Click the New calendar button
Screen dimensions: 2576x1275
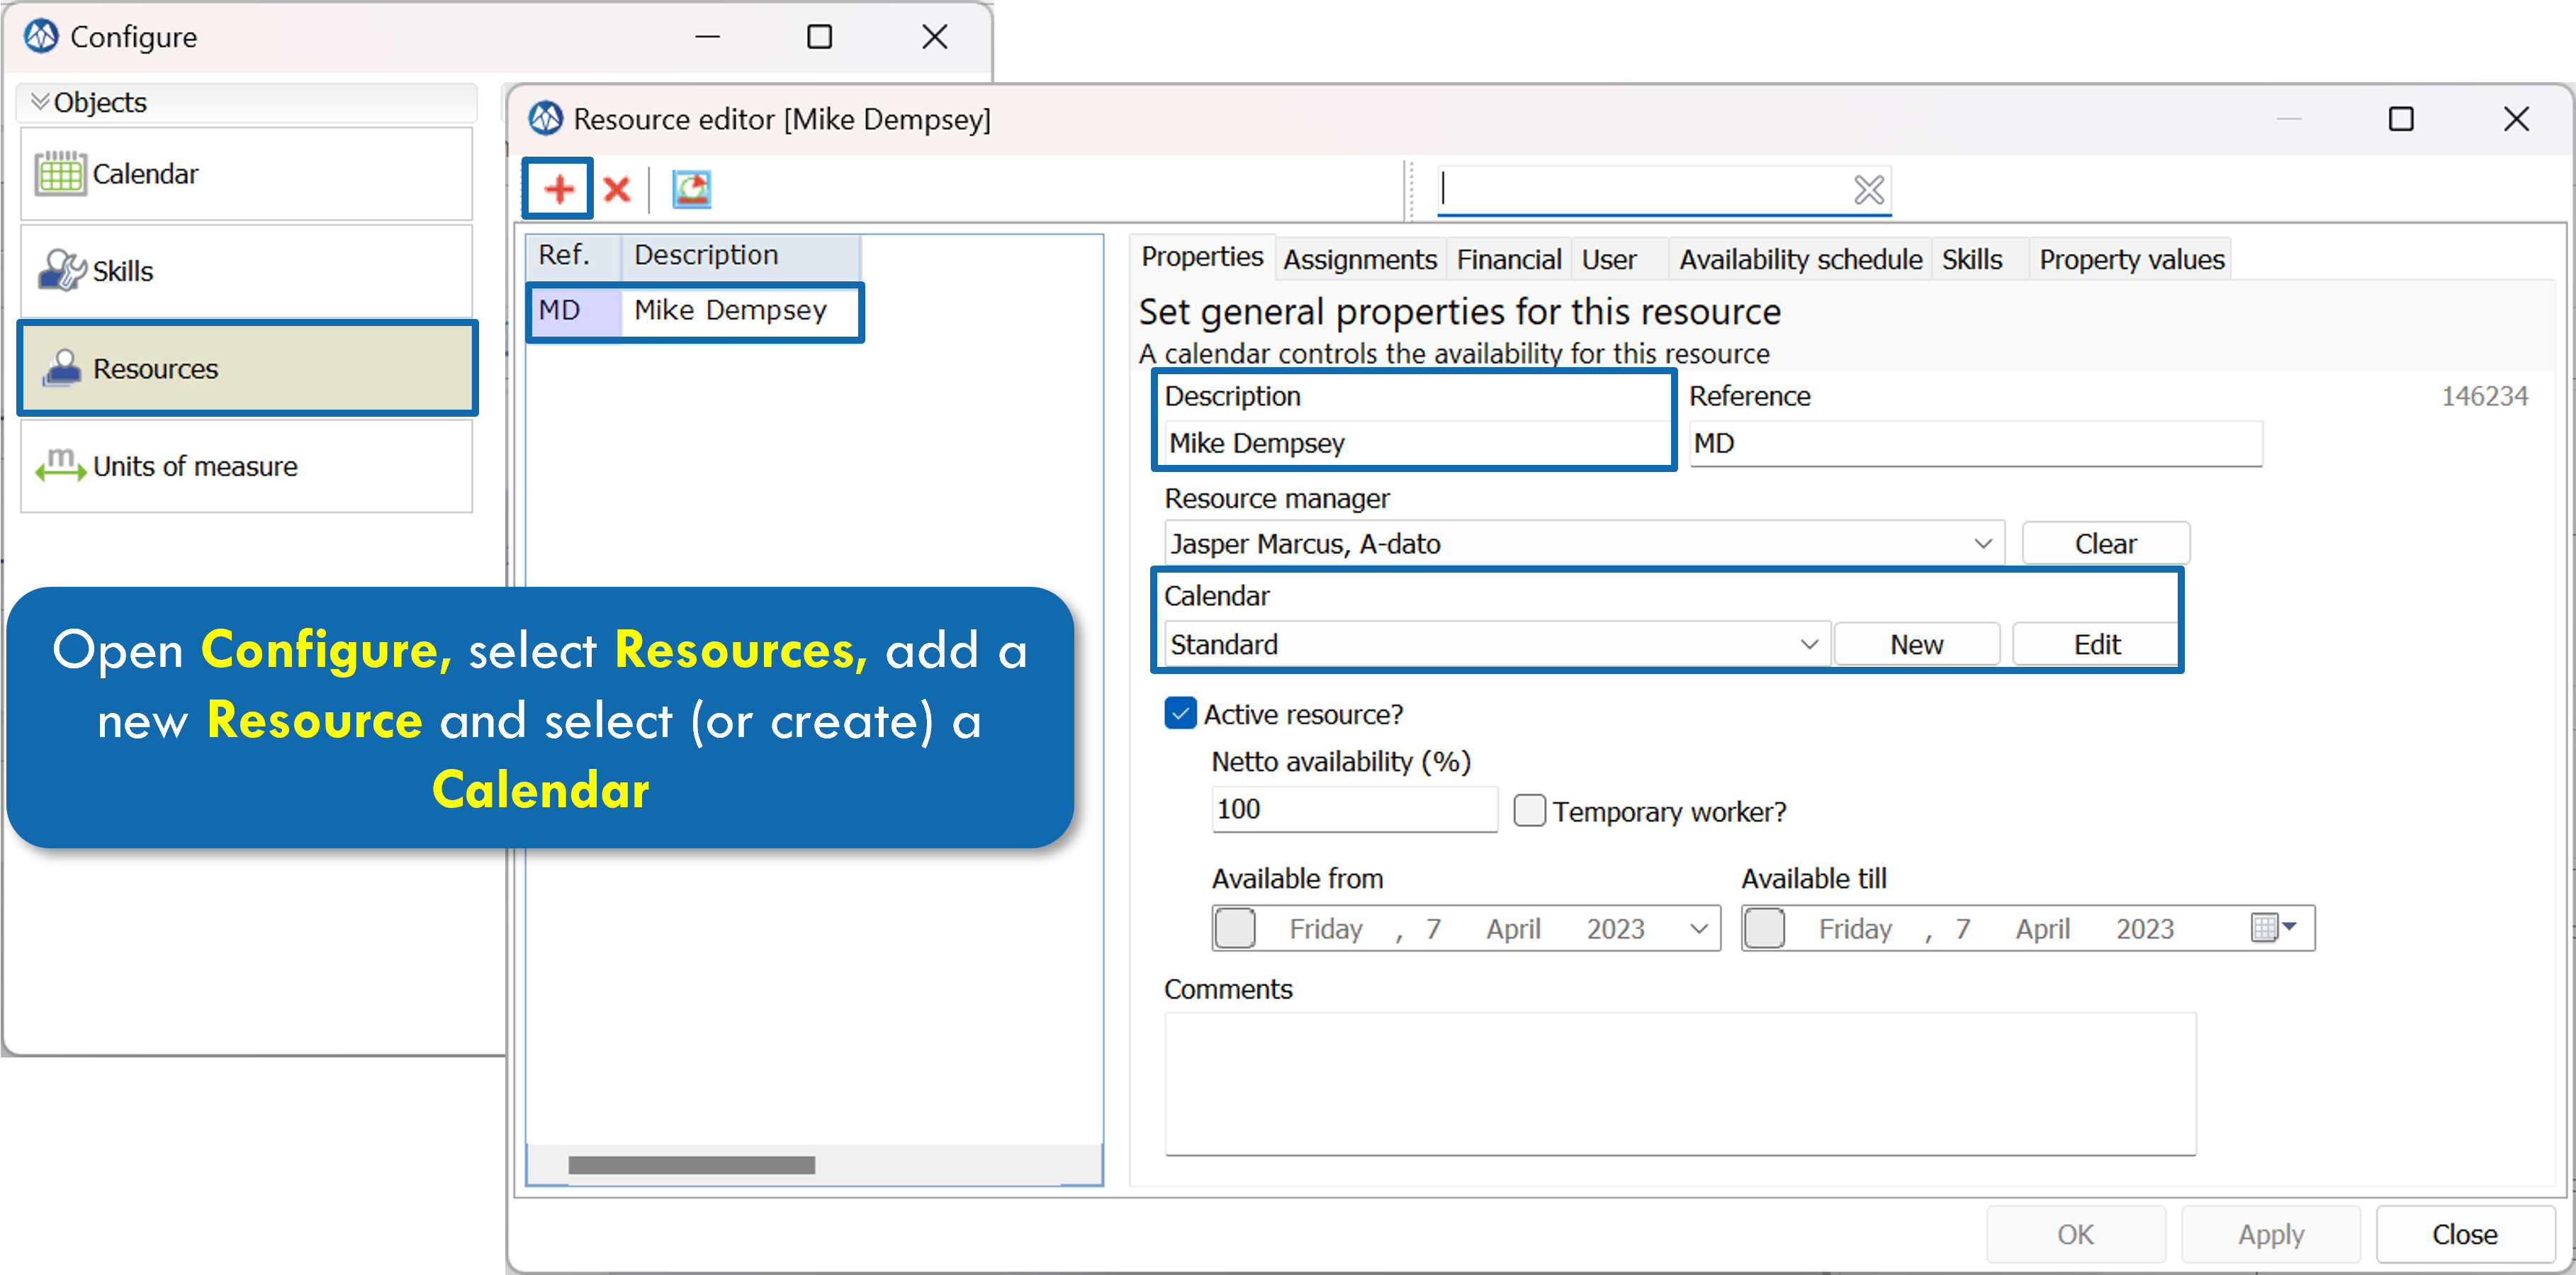pos(1916,644)
